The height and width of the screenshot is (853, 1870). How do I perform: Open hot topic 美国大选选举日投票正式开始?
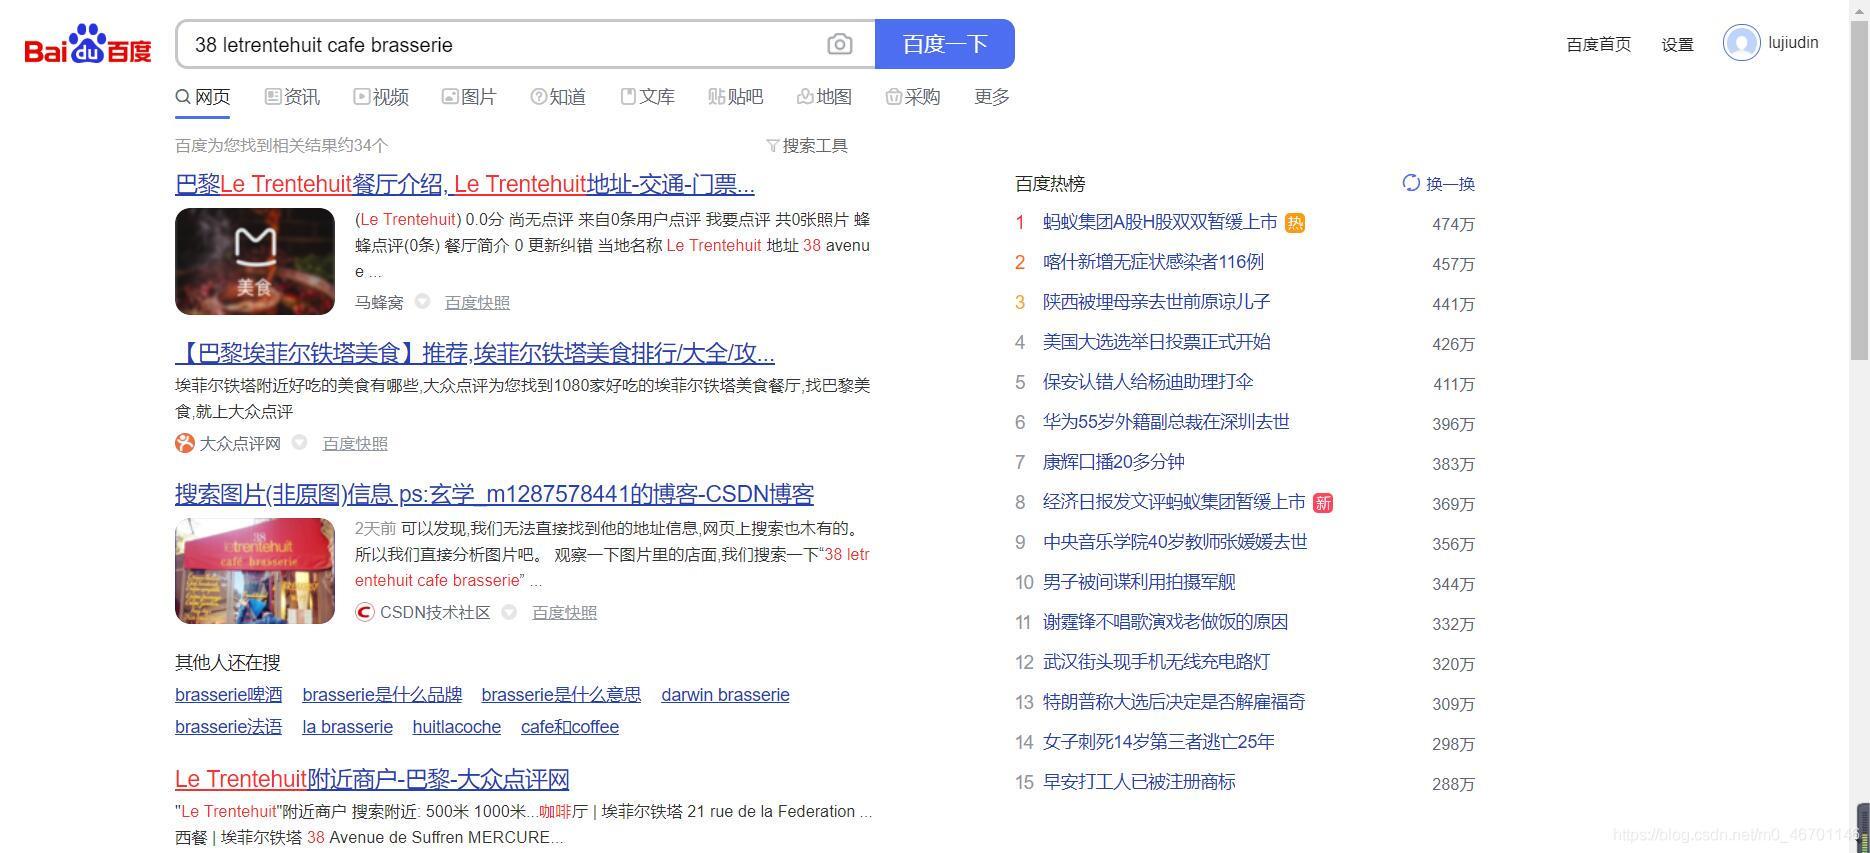tap(1156, 342)
